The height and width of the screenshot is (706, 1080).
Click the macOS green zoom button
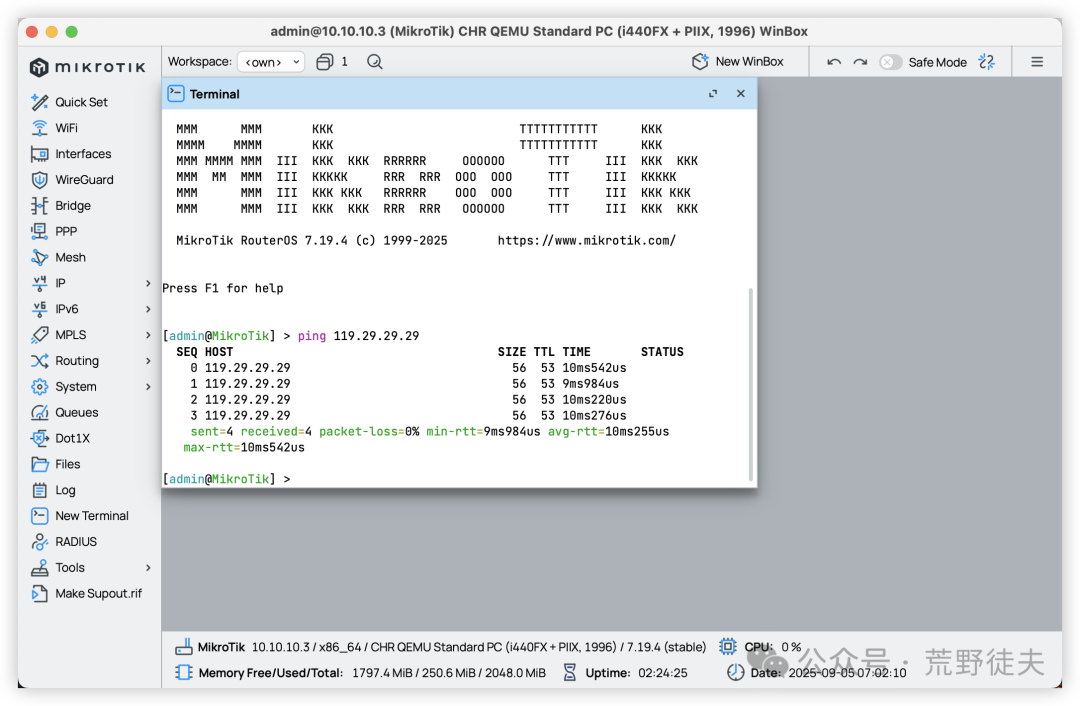pos(72,32)
